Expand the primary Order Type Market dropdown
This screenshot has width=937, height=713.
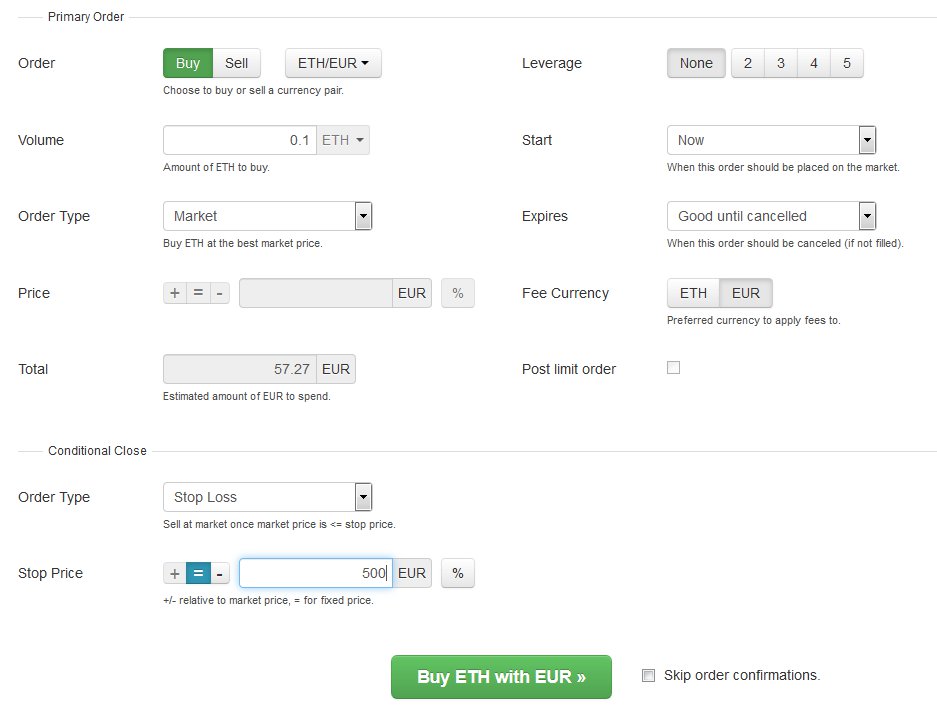267,216
